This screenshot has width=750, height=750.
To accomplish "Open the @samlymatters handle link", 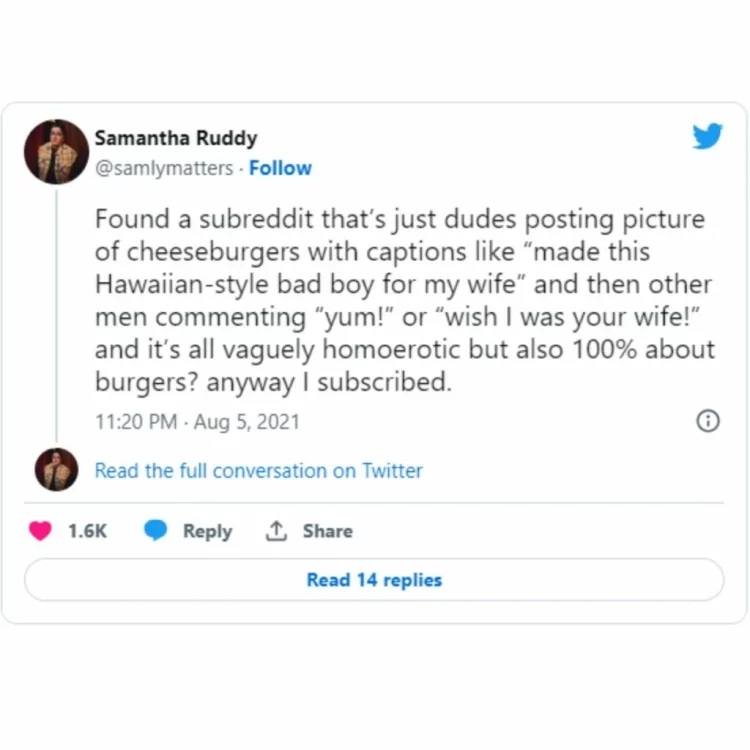I will [165, 168].
